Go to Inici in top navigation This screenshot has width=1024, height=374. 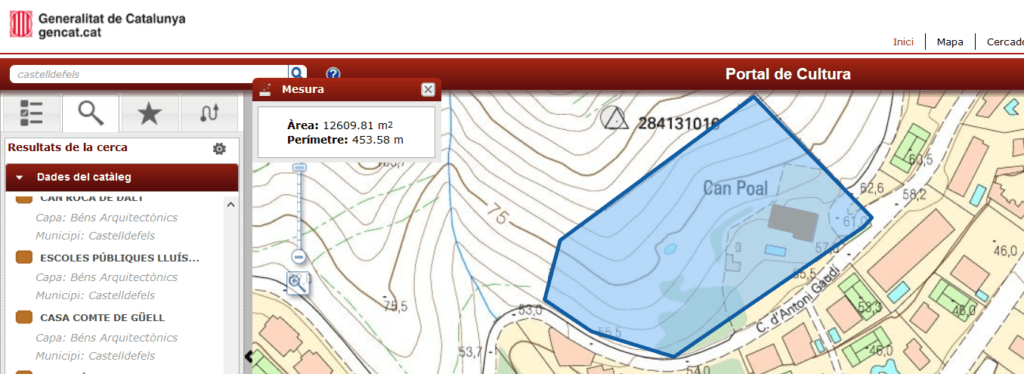click(903, 42)
